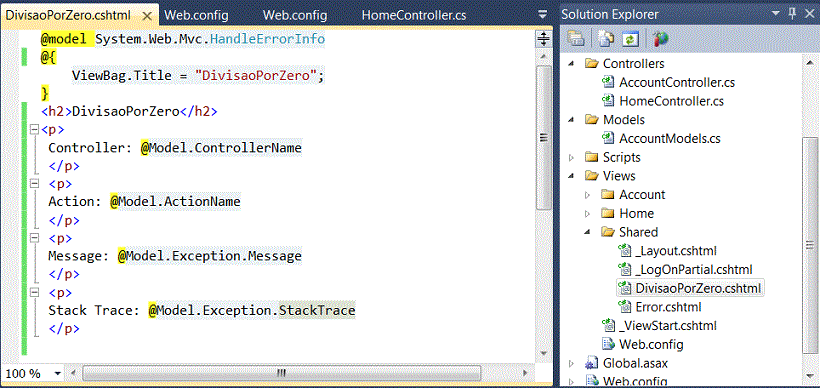The width and height of the screenshot is (820, 388).
Task: Switch to the first Web.config tab
Action: click(x=196, y=15)
